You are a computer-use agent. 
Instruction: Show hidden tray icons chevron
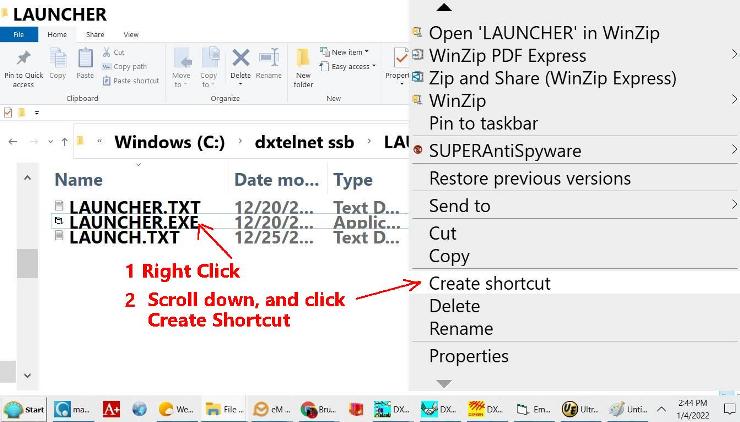[x=661, y=409]
